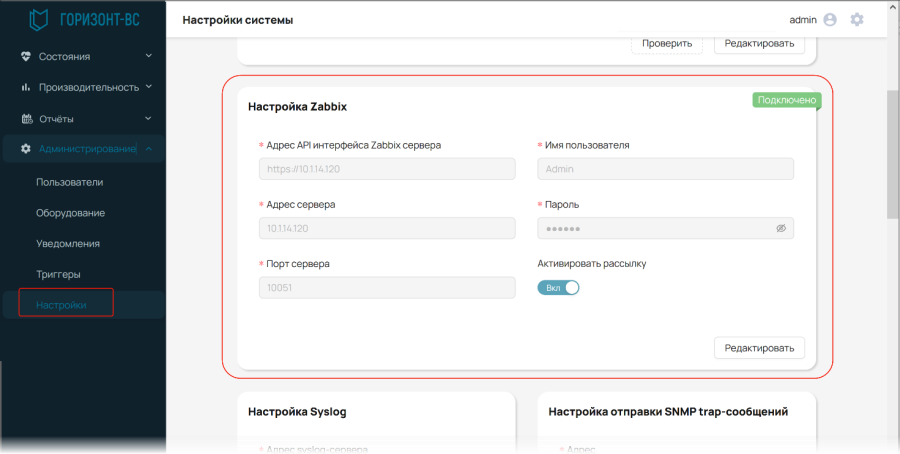Click the page vertical scrollbar thumb
Viewport: 900px width, 454px height.
[x=893, y=154]
